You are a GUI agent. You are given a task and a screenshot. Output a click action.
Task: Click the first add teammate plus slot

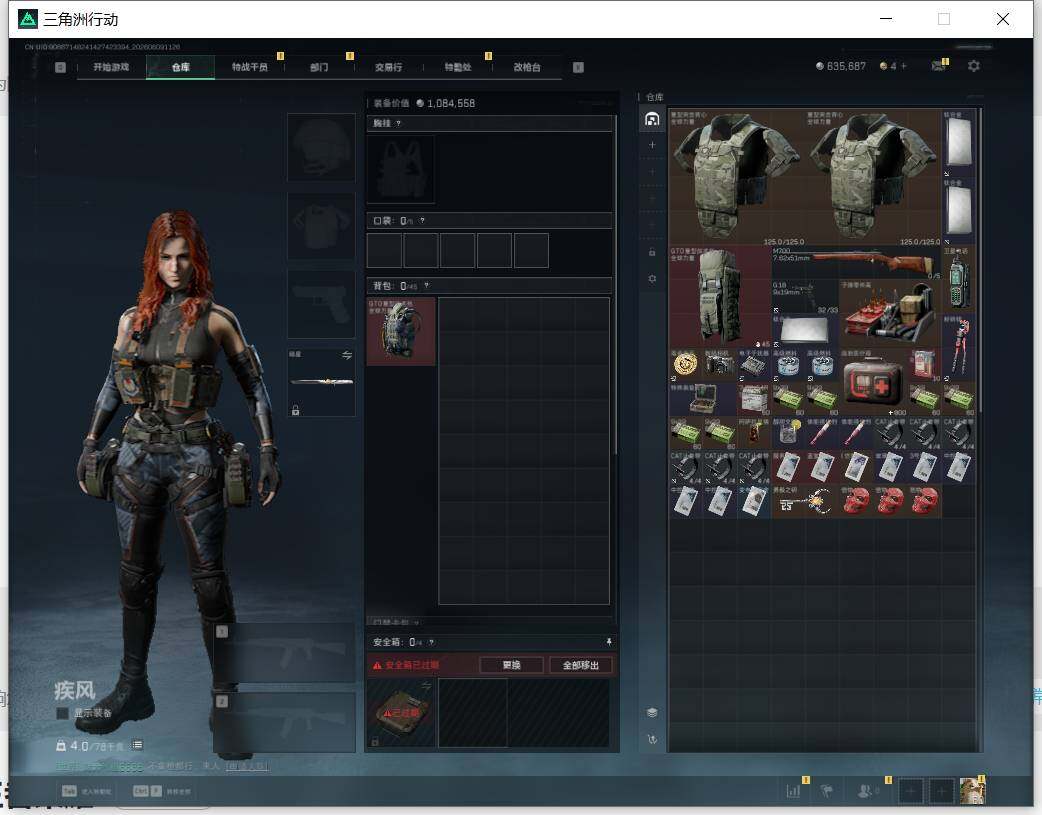911,791
